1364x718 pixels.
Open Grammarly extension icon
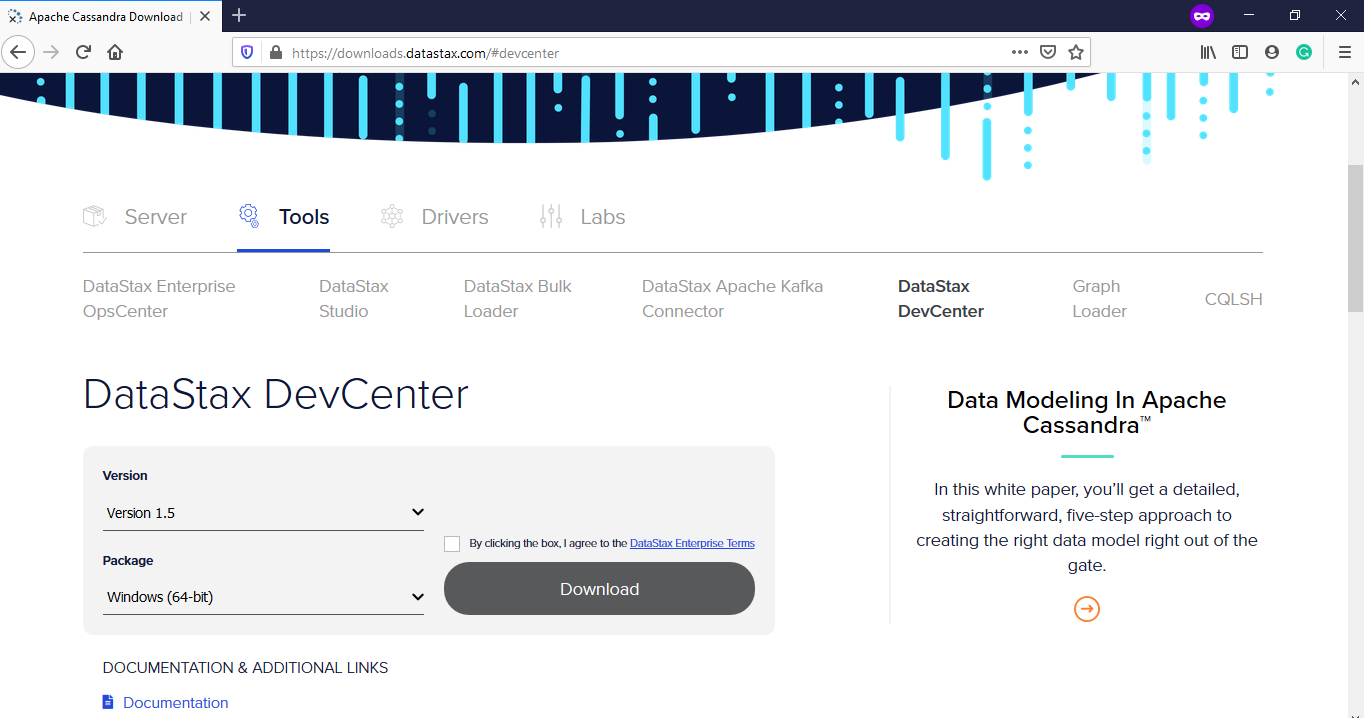[1304, 52]
